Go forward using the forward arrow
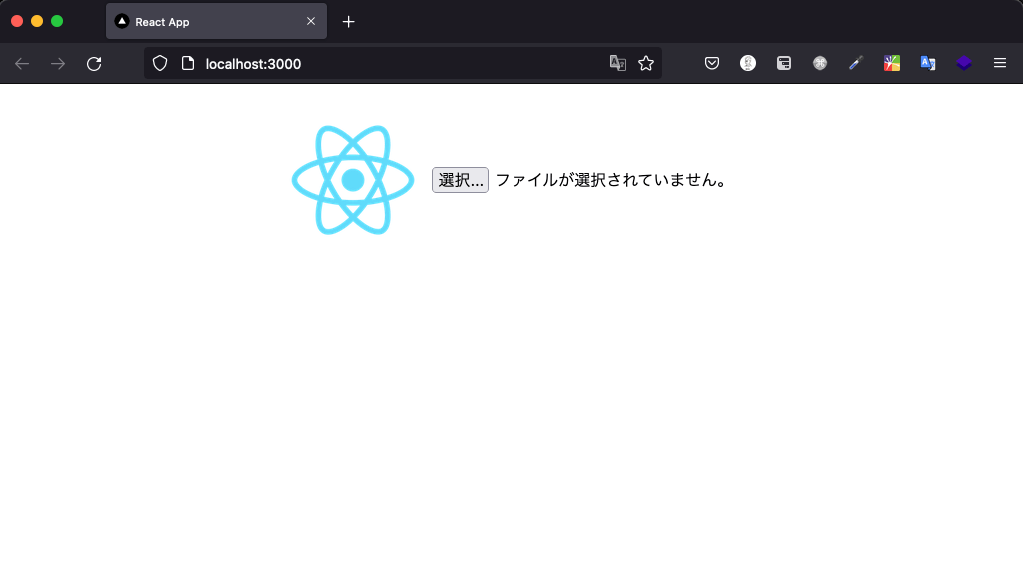Image resolution: width=1023 pixels, height=563 pixels. tap(58, 63)
